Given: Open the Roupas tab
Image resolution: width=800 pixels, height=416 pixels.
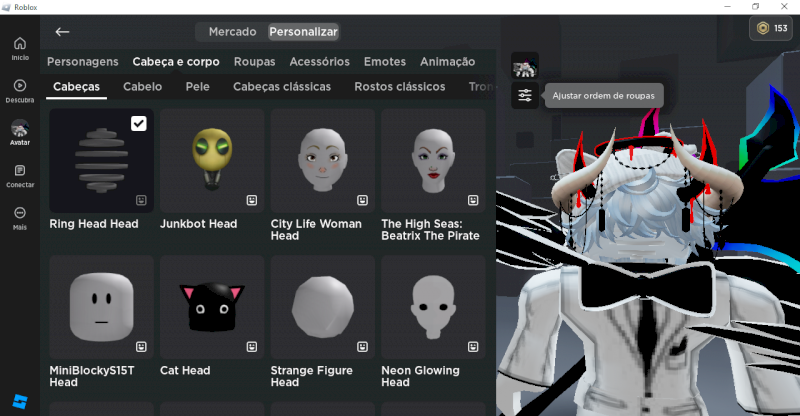Looking at the screenshot, I should [255, 62].
